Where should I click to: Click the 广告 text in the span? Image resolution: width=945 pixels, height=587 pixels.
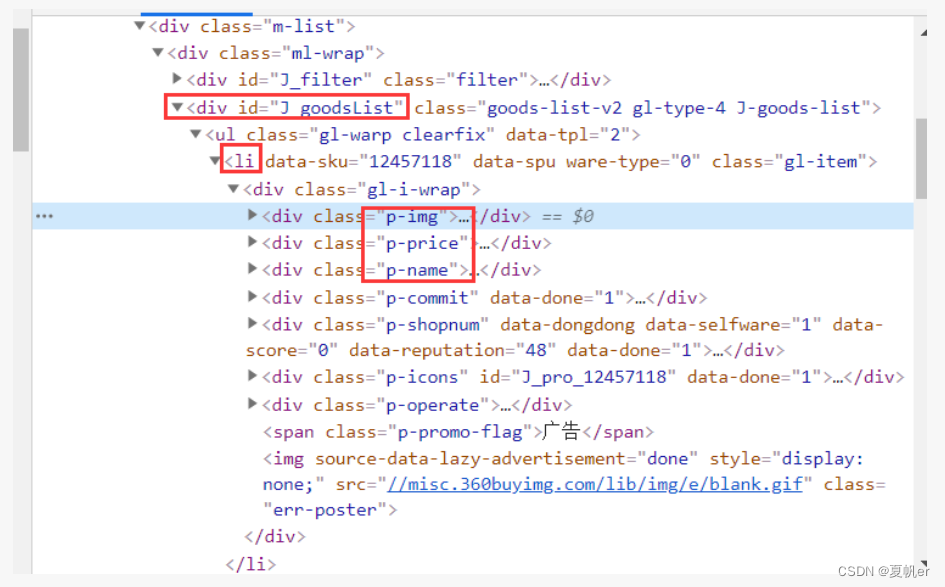coord(561,432)
